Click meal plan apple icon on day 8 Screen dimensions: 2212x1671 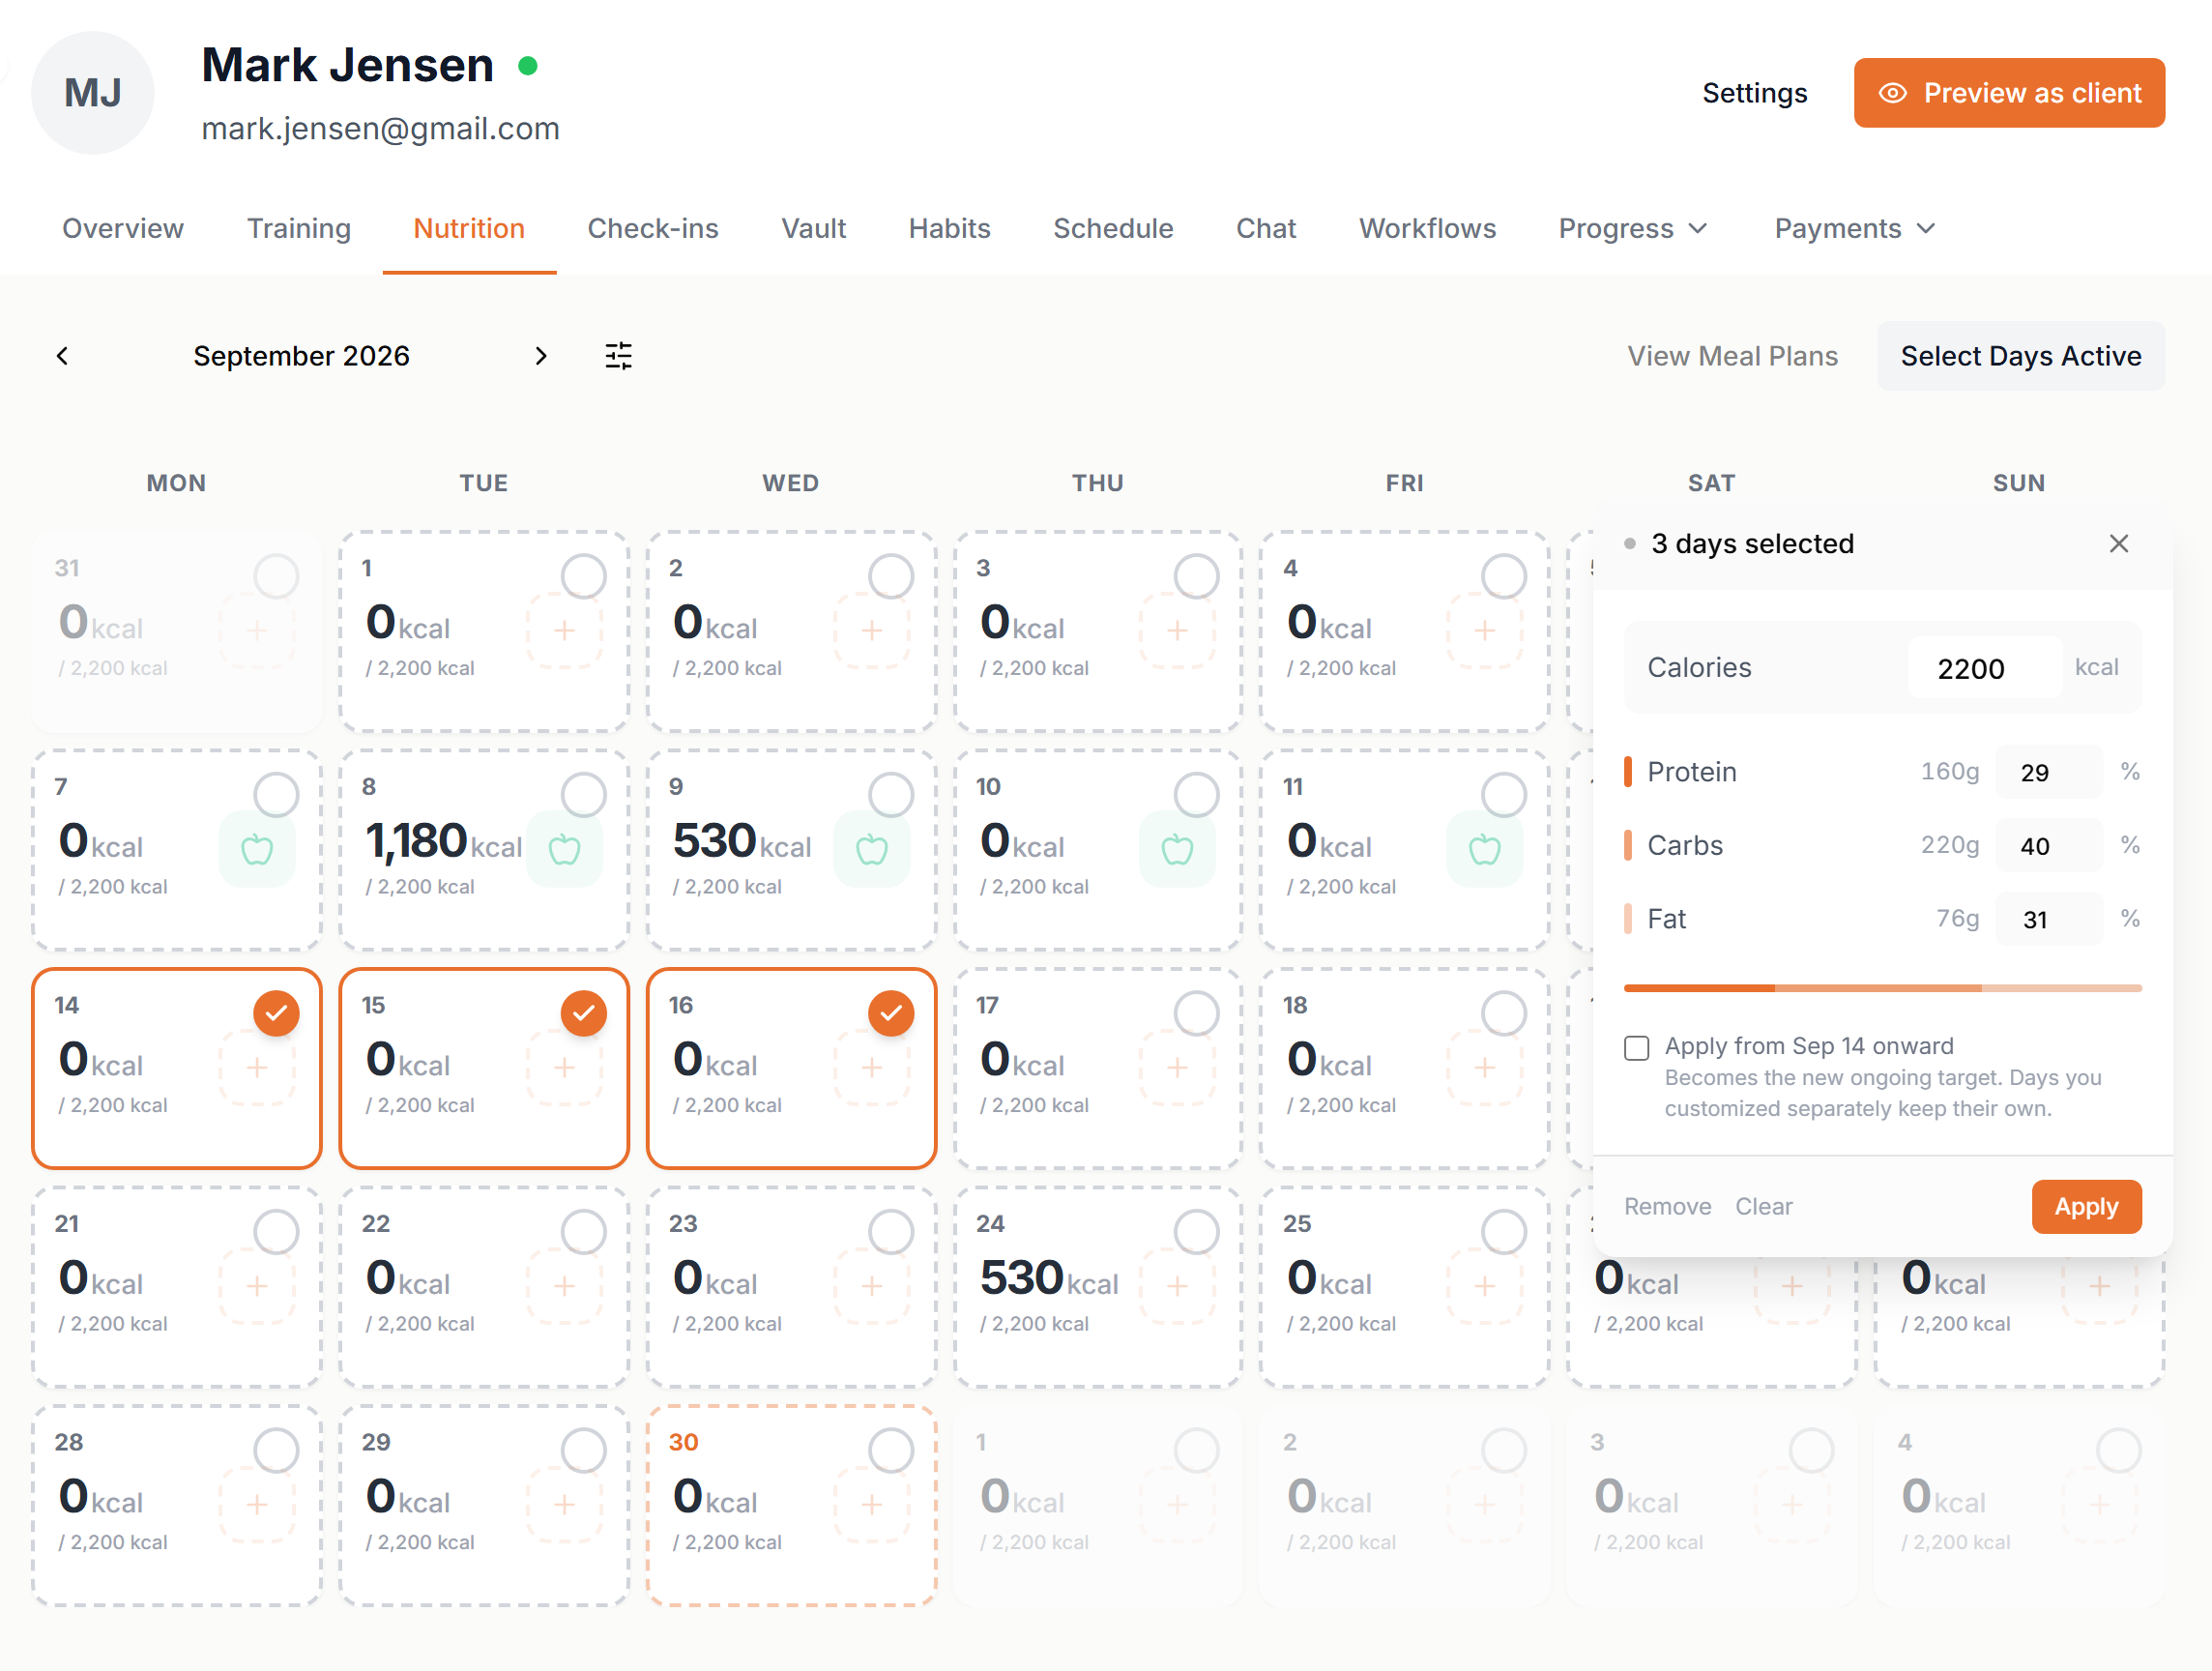tap(564, 849)
